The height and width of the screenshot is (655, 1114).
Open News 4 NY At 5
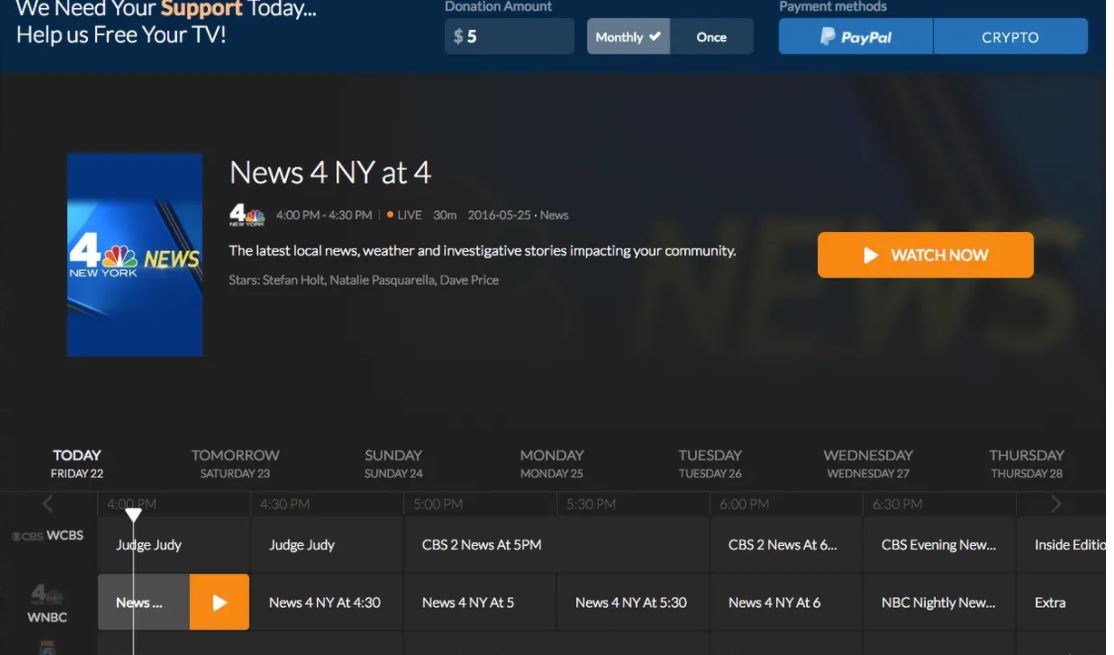480,602
